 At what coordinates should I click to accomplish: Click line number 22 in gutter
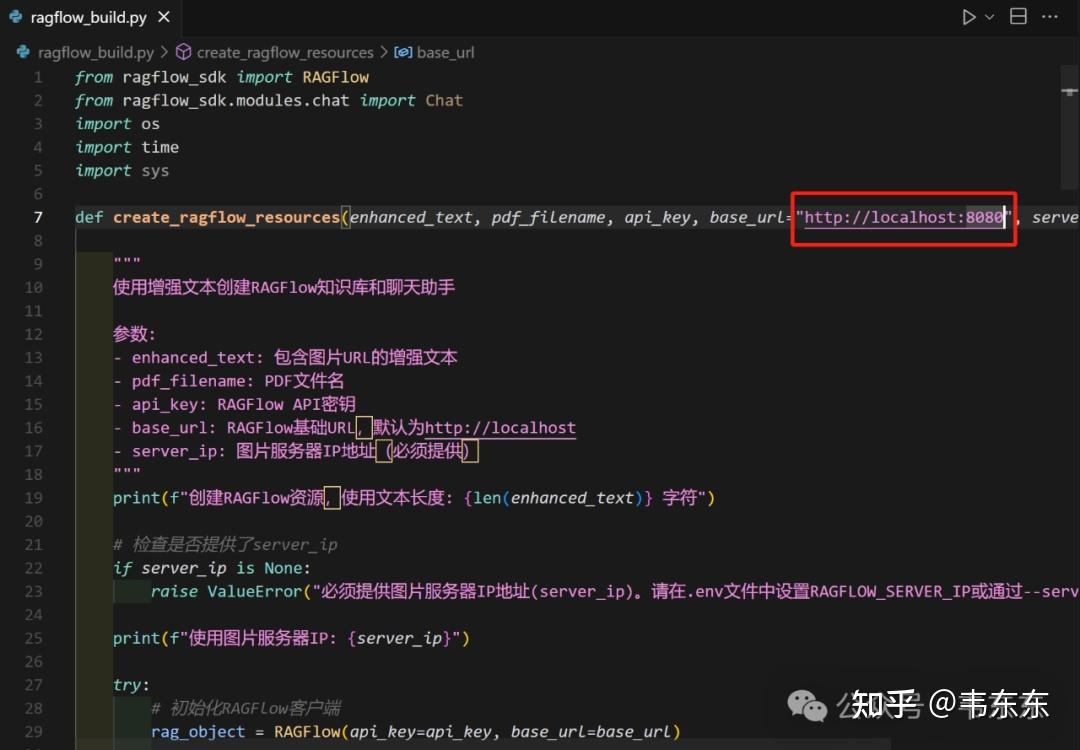coord(34,568)
